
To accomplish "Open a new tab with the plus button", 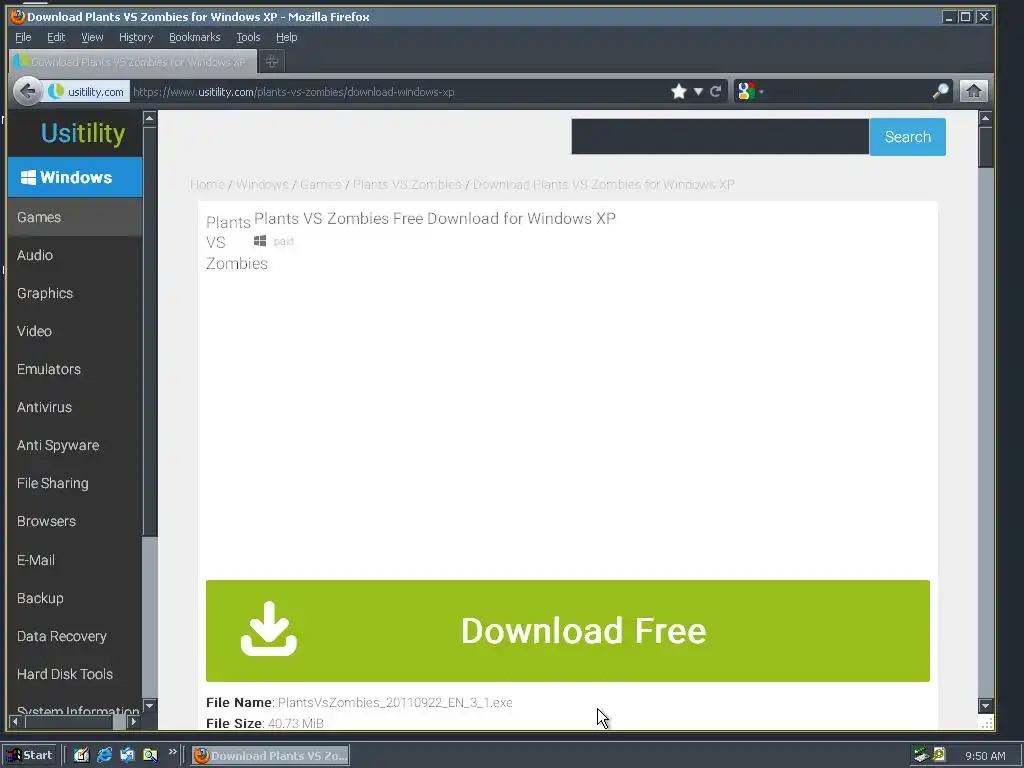I will tap(272, 61).
